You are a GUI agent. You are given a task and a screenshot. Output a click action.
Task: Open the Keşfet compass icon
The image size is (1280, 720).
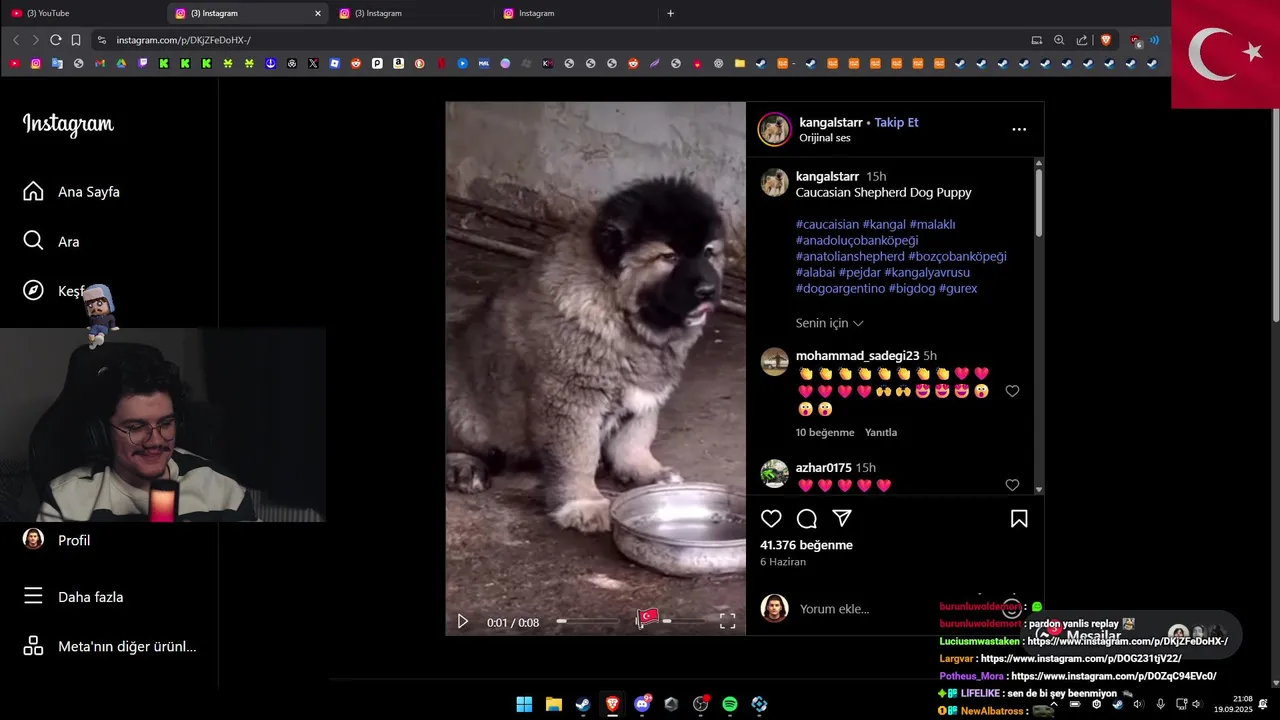(x=33, y=290)
